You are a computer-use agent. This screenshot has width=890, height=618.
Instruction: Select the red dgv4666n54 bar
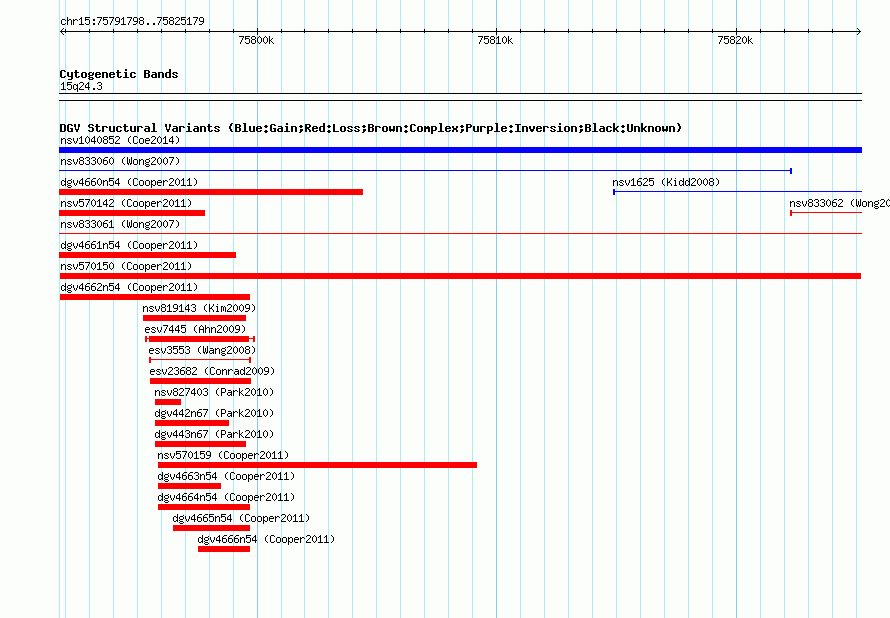click(224, 549)
